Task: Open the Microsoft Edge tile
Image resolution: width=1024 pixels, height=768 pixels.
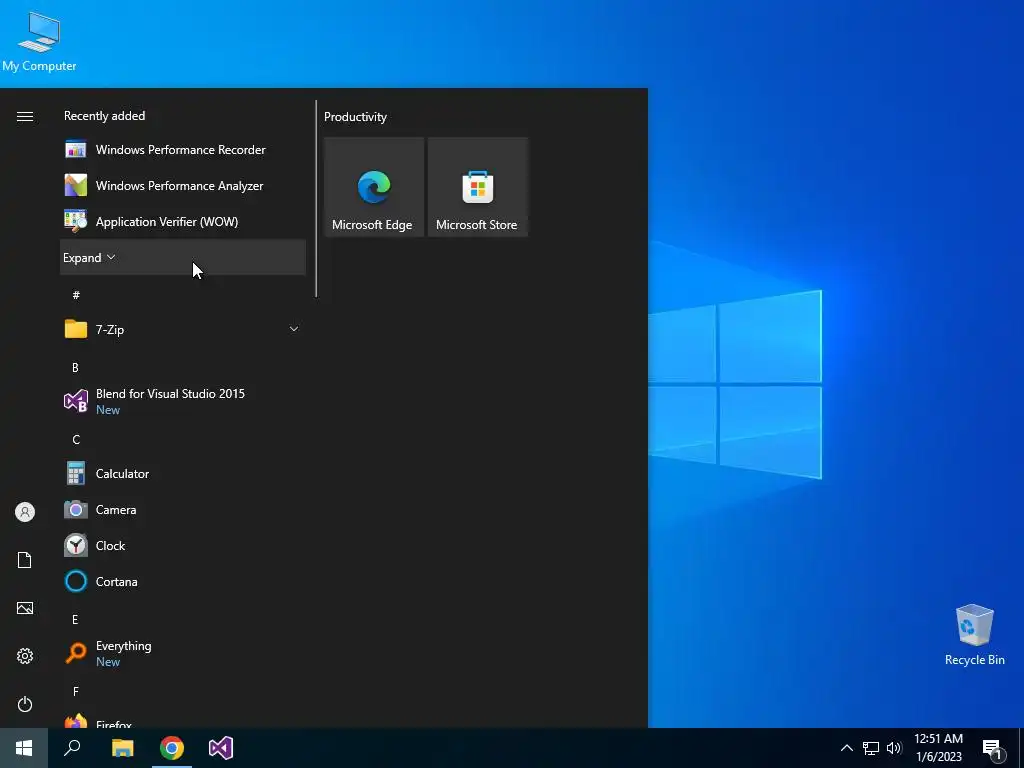Action: pos(374,187)
